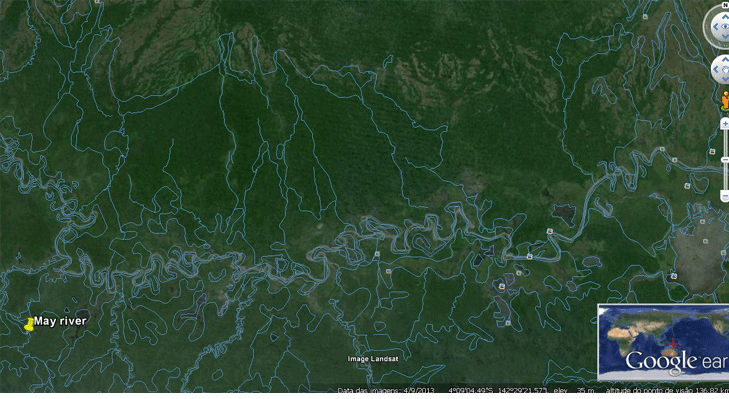The height and width of the screenshot is (399, 729).
Task: Select the May river placemark label
Action: pyautogui.click(x=60, y=321)
